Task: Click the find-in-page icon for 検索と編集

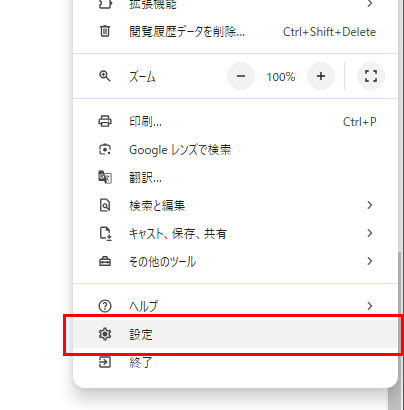Action: click(x=105, y=205)
